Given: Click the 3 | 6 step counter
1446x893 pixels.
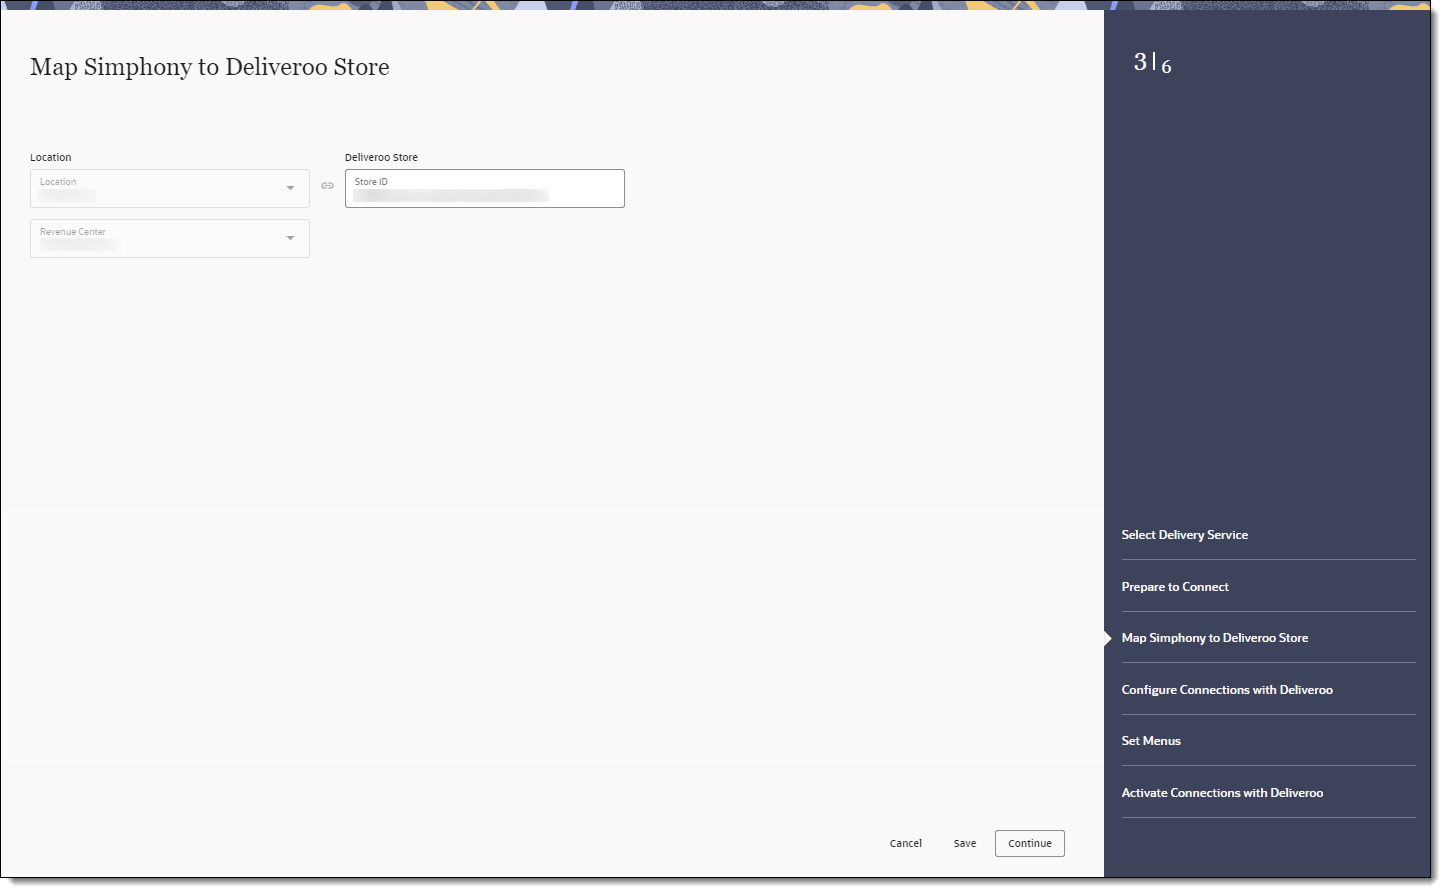Looking at the screenshot, I should [x=1152, y=63].
